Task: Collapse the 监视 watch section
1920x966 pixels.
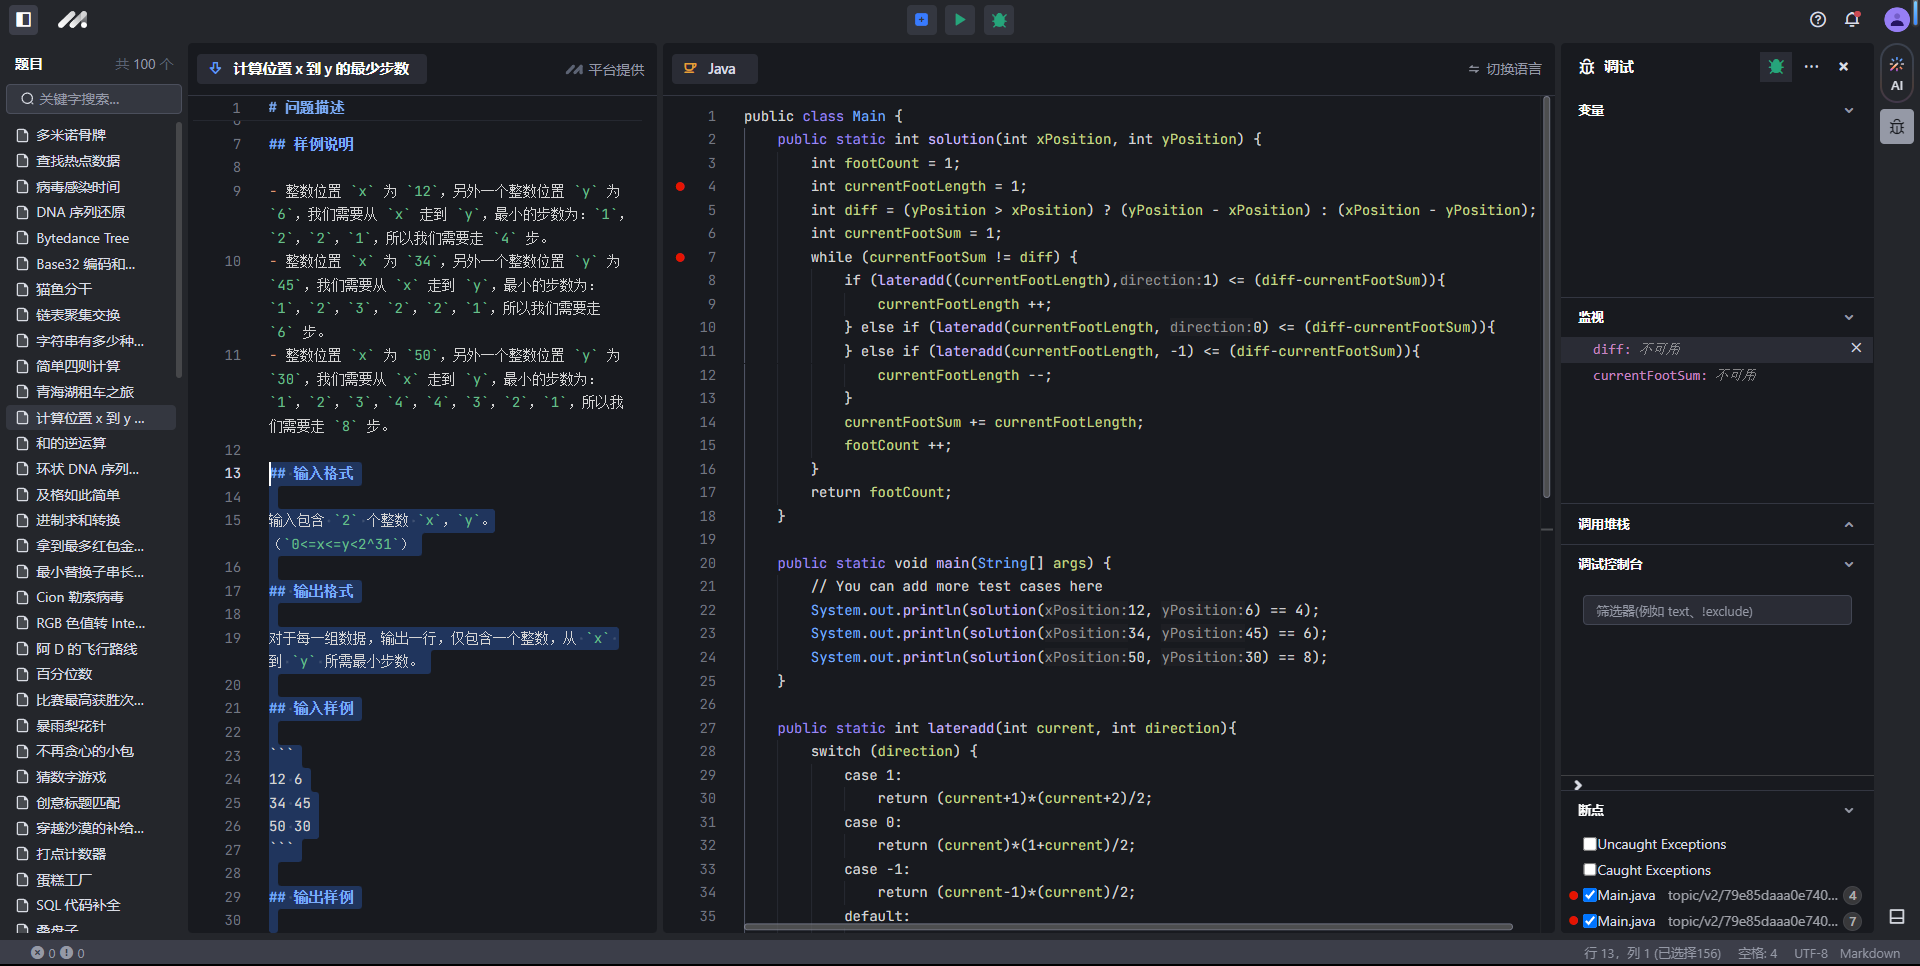Action: click(1848, 317)
